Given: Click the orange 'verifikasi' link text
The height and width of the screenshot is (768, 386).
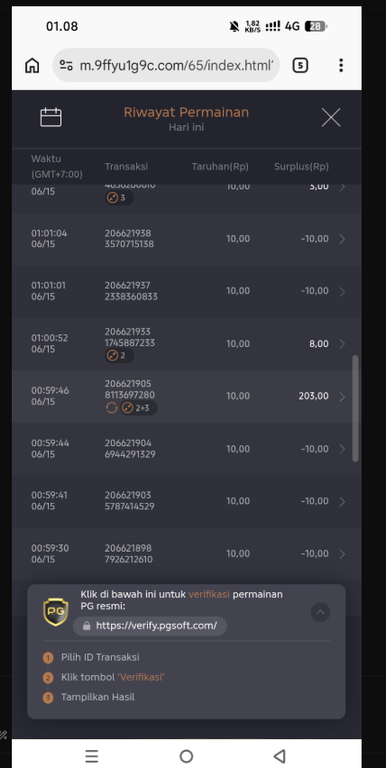Looking at the screenshot, I should click(x=209, y=595).
